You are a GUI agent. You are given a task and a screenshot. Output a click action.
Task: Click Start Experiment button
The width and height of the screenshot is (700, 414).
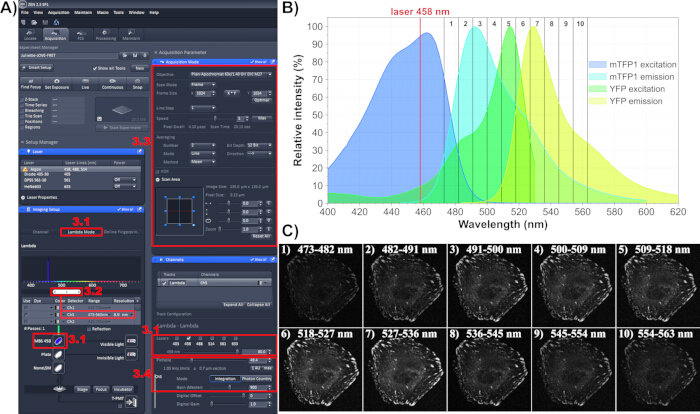click(121, 128)
